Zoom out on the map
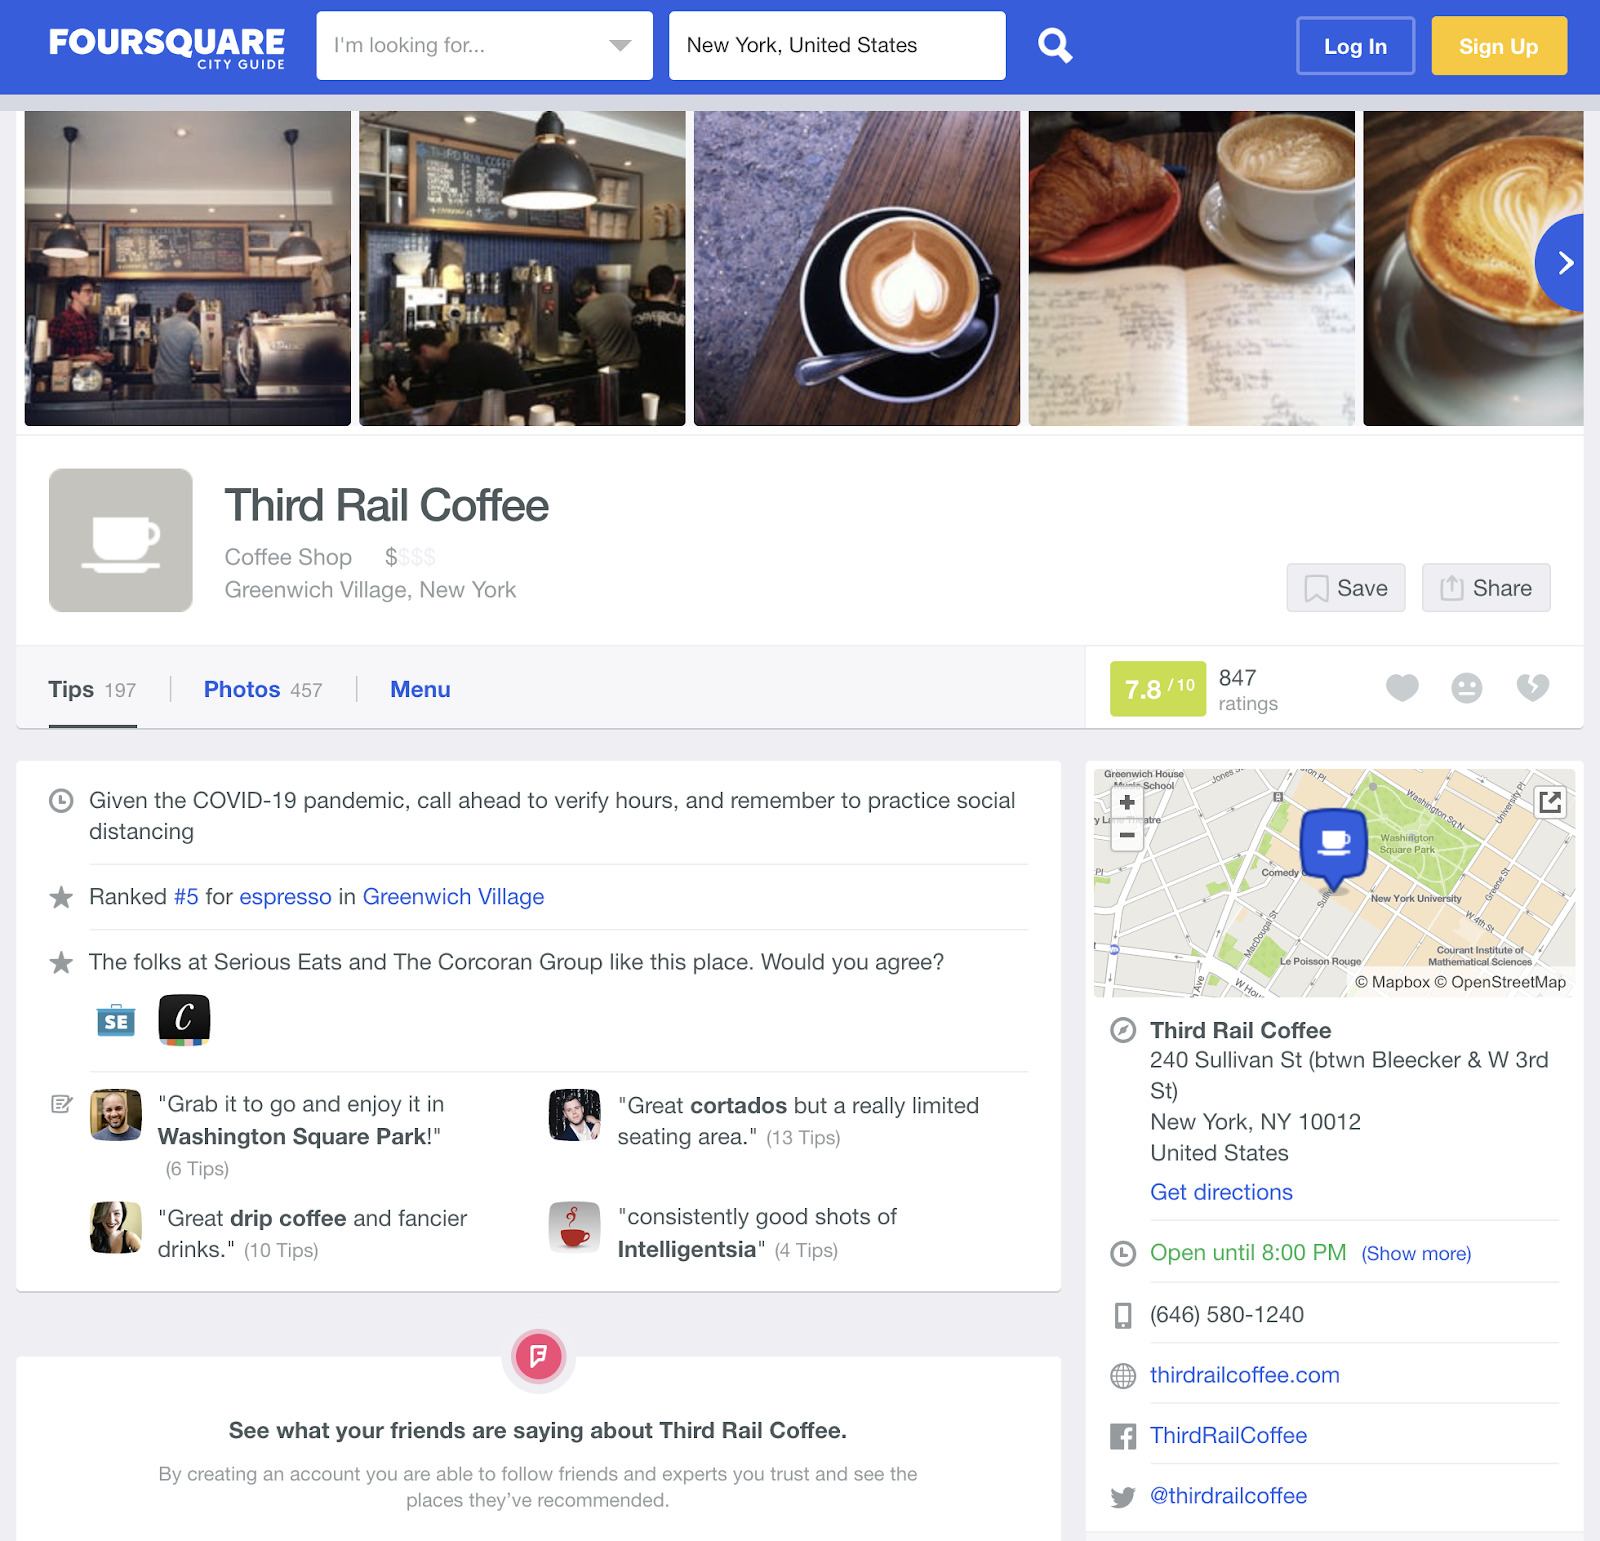 pos(1127,835)
